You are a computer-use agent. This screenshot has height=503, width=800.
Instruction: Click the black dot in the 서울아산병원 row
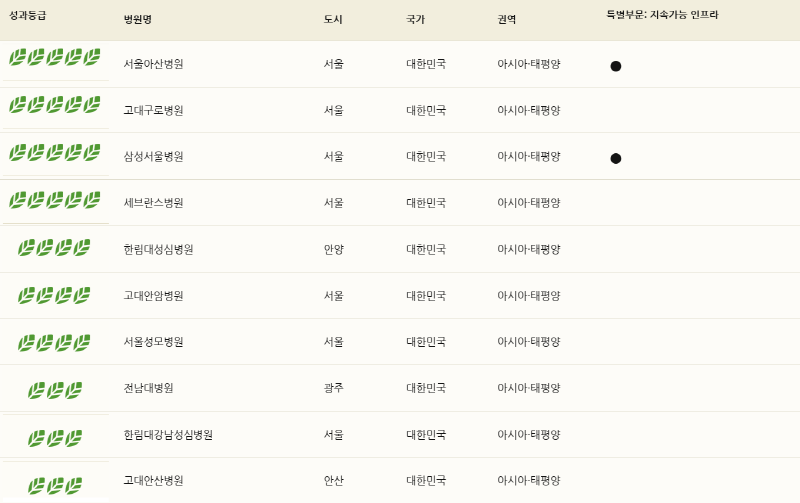[616, 66]
